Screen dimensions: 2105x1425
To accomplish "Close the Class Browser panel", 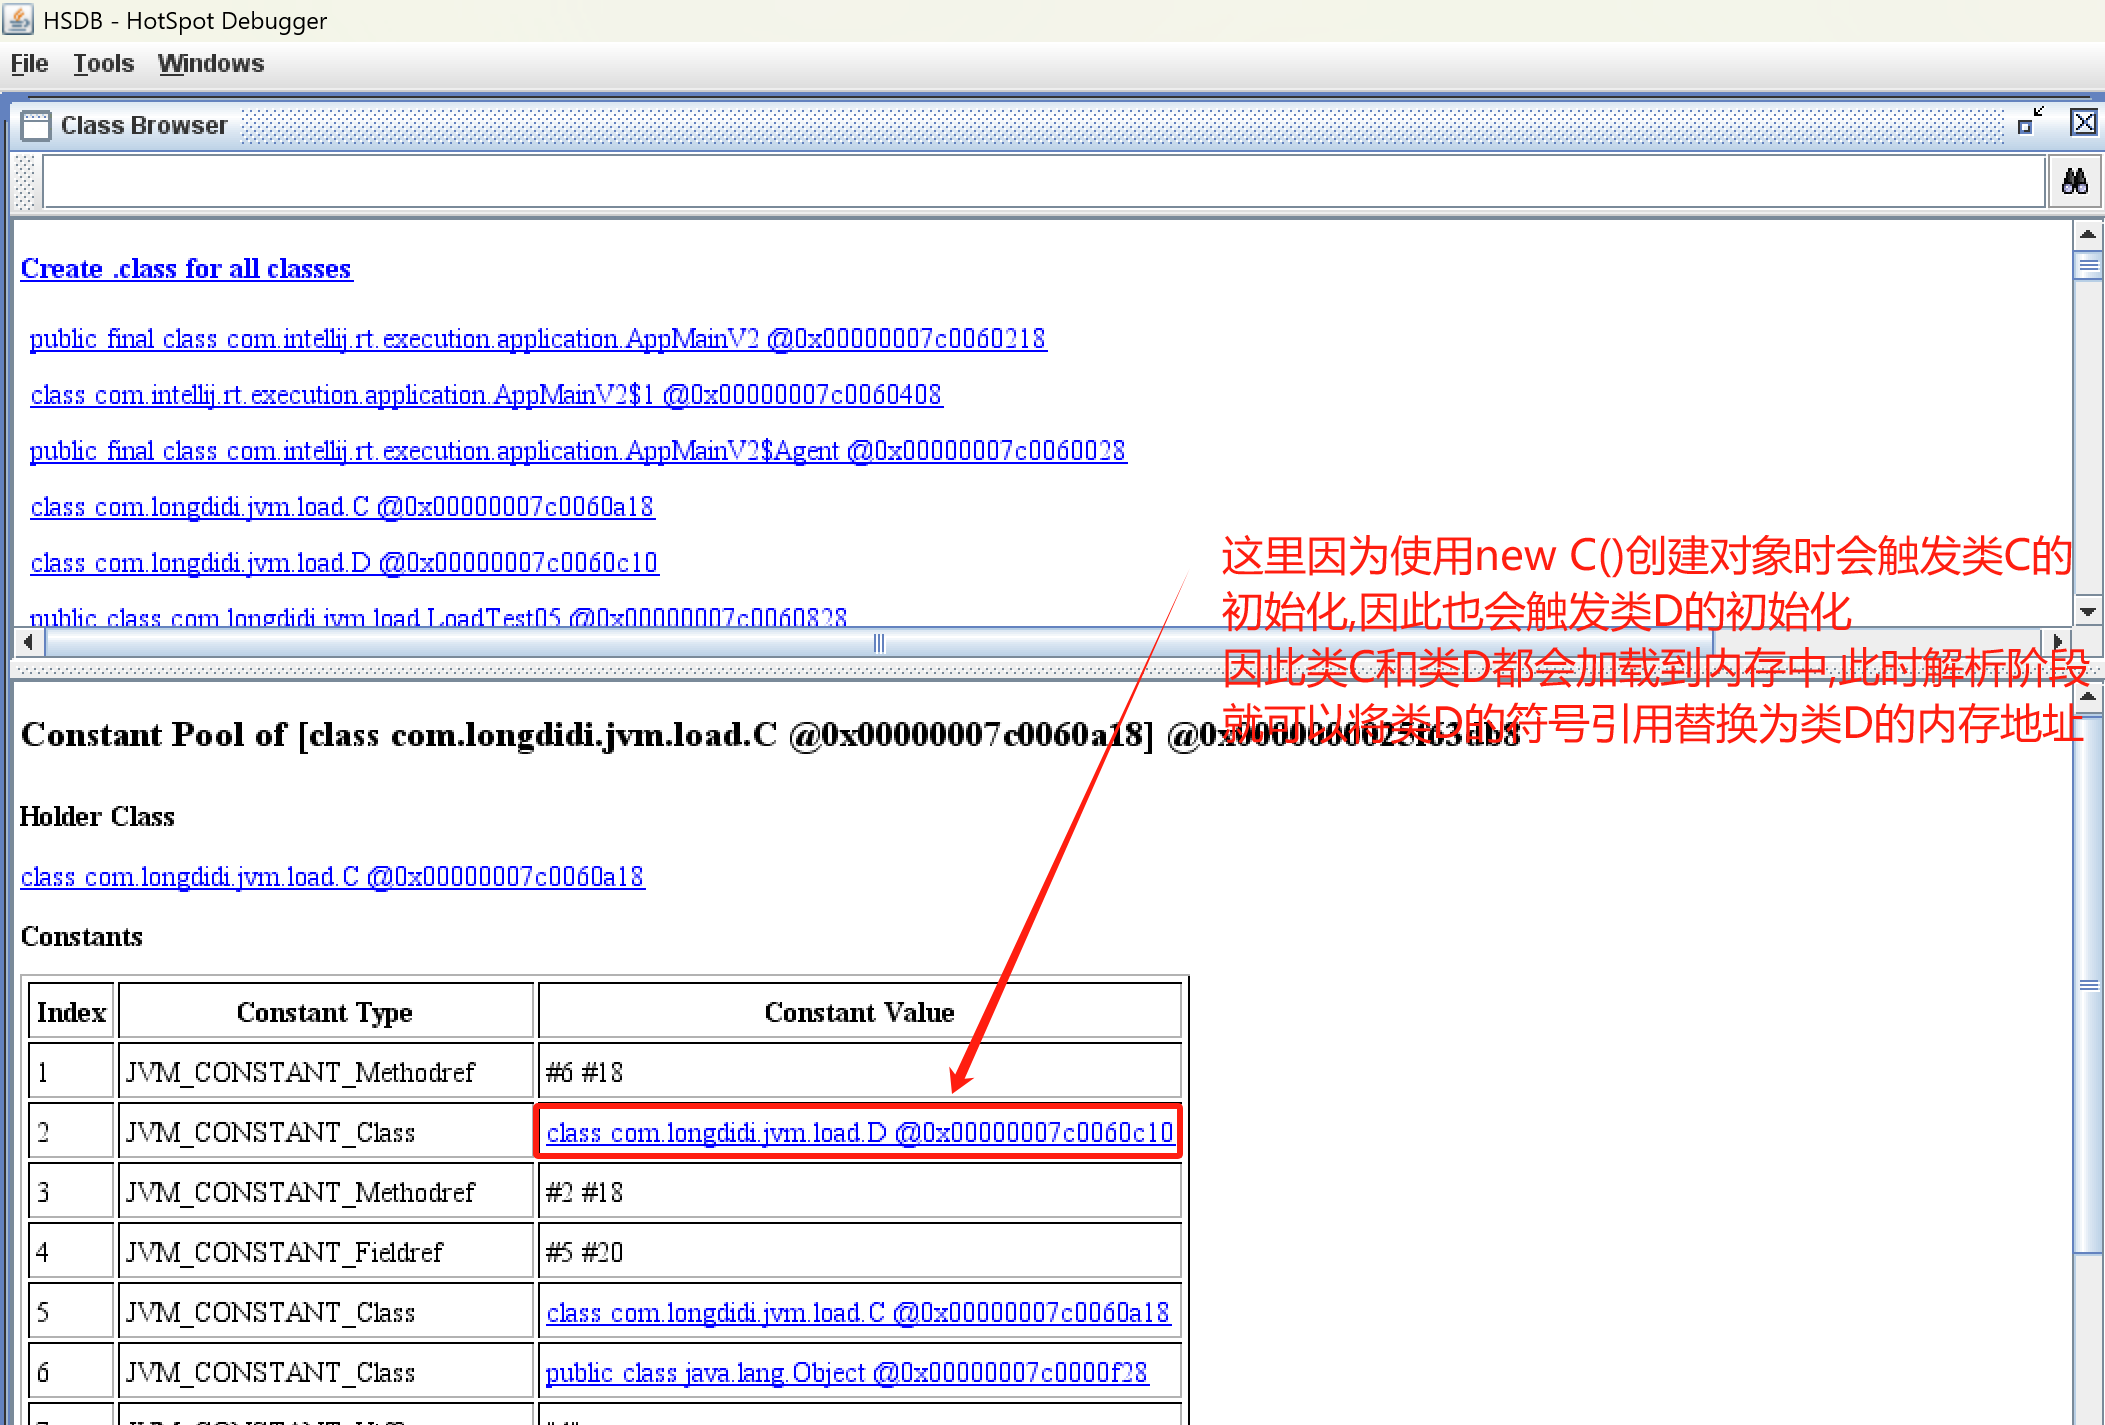I will pyautogui.click(x=2083, y=122).
